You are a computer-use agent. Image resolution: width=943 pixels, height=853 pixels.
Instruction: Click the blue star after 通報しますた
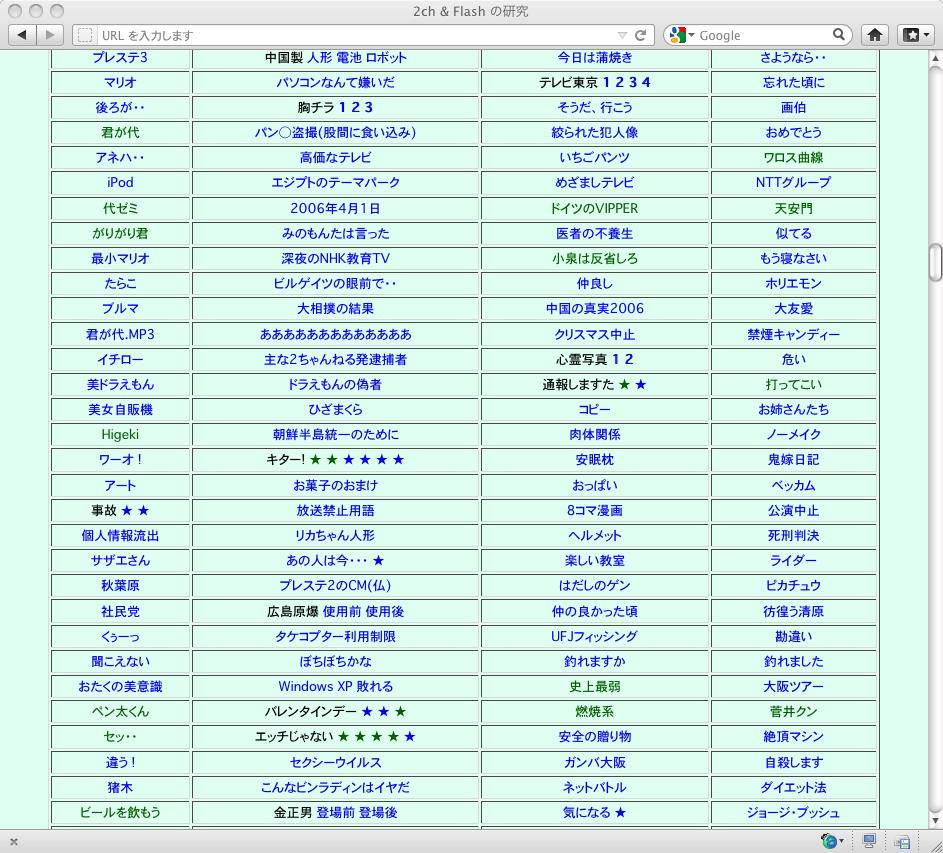click(641, 384)
